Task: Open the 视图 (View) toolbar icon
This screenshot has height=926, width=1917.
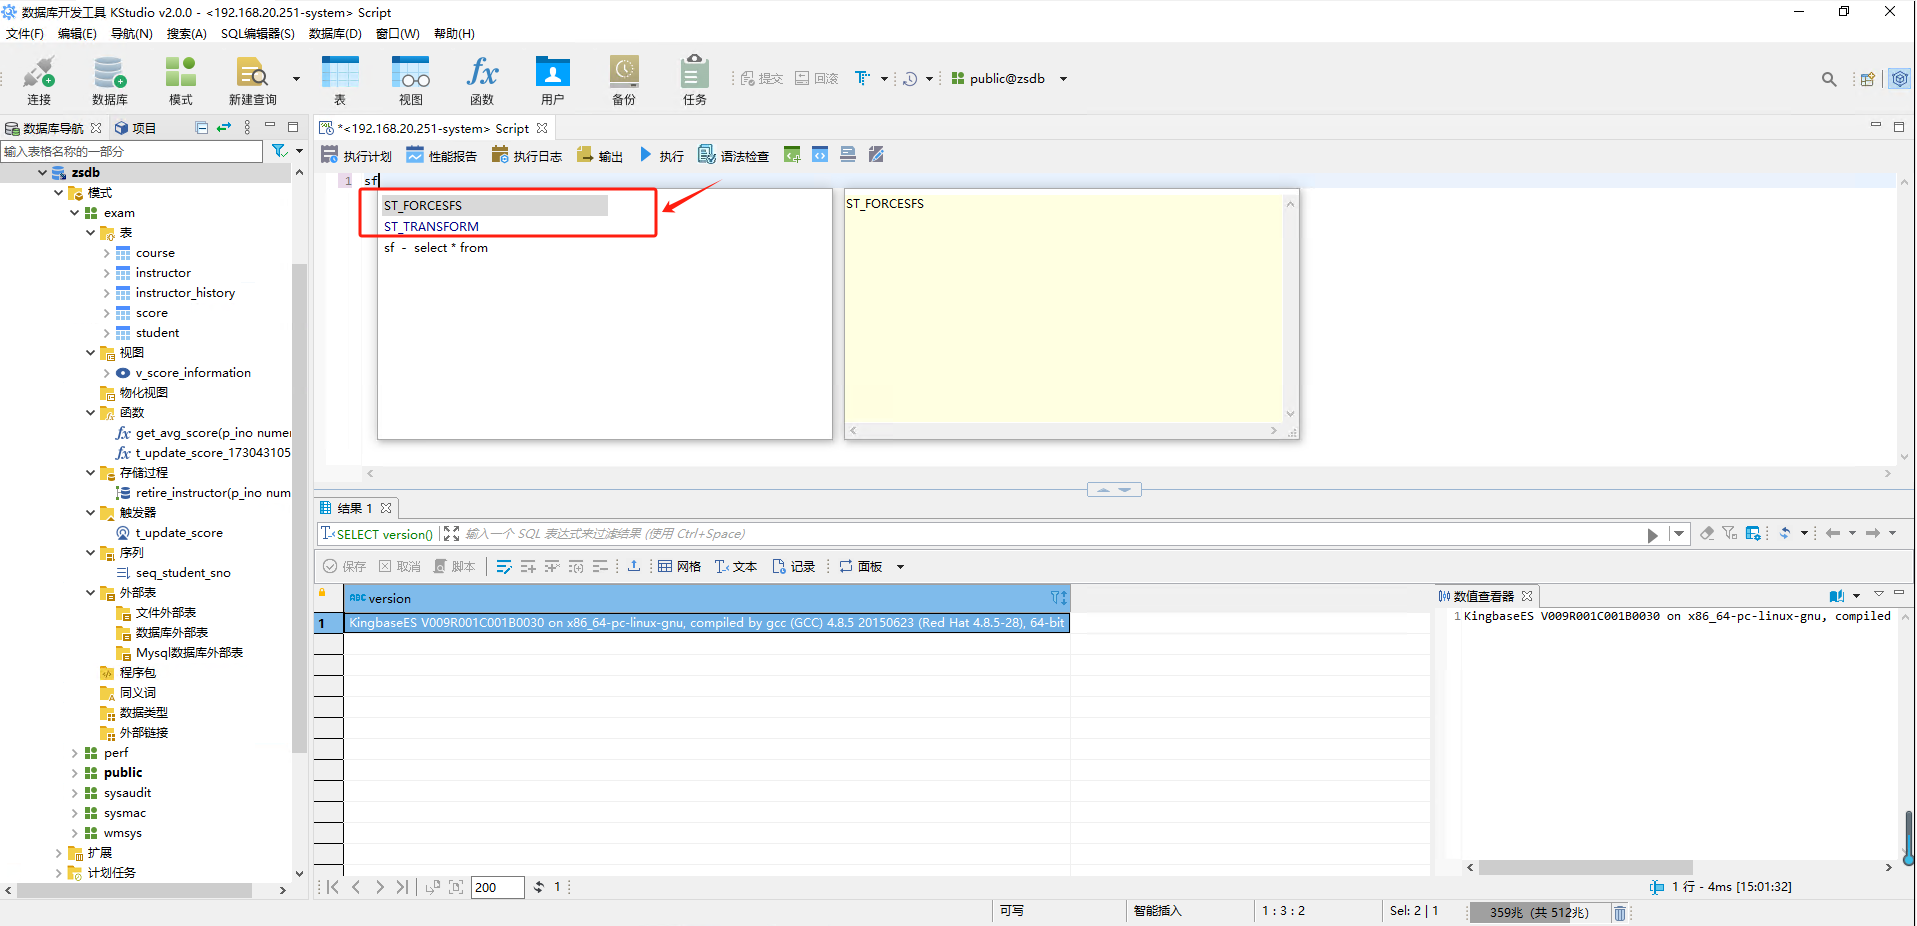Action: click(x=410, y=80)
